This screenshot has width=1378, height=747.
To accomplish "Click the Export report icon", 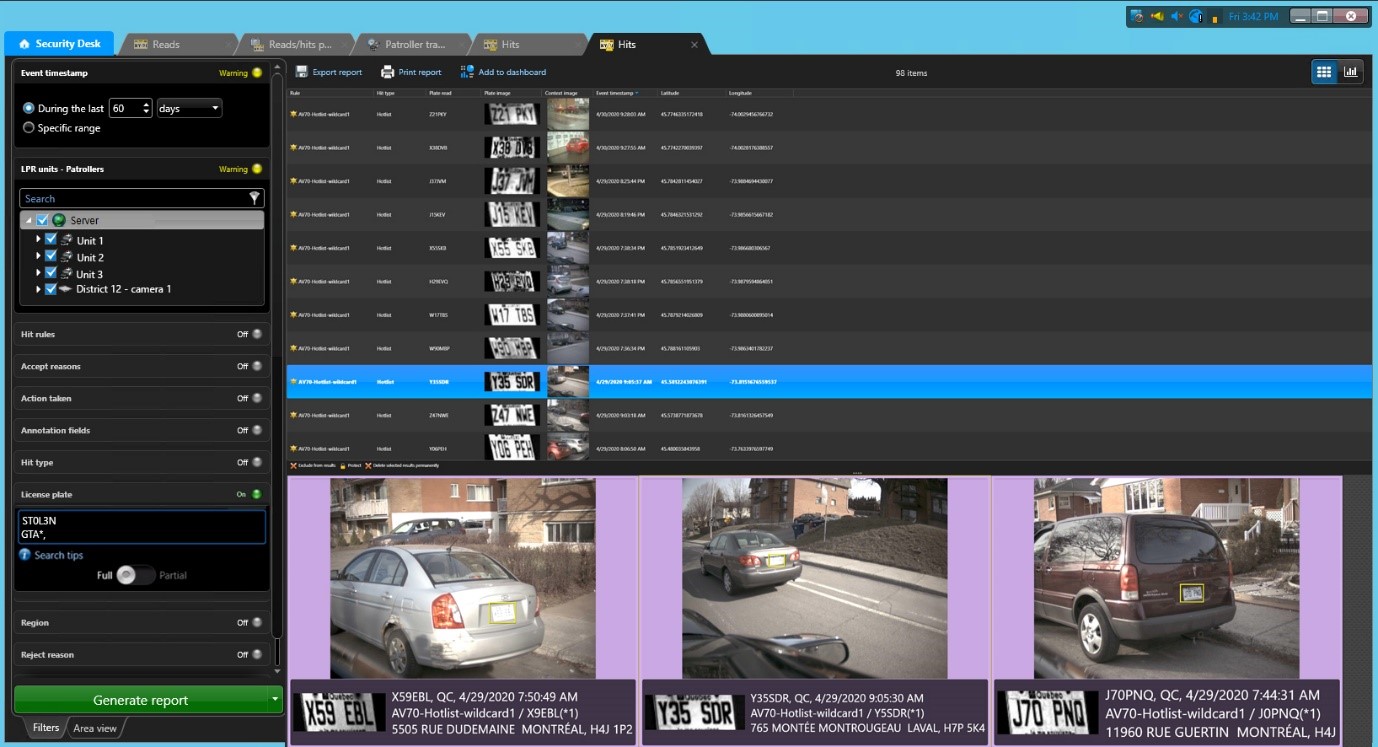I will point(302,72).
